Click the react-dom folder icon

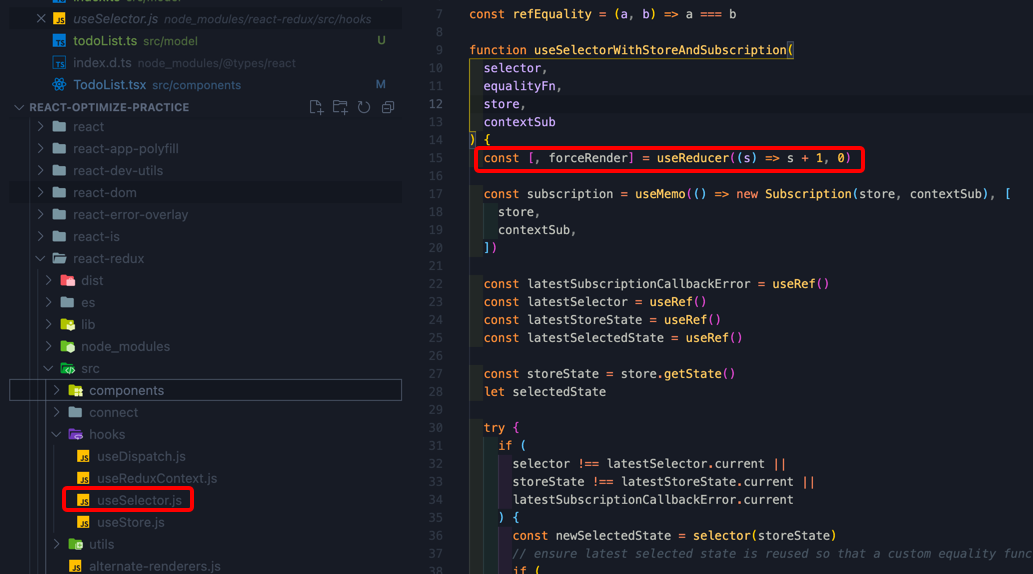59,192
